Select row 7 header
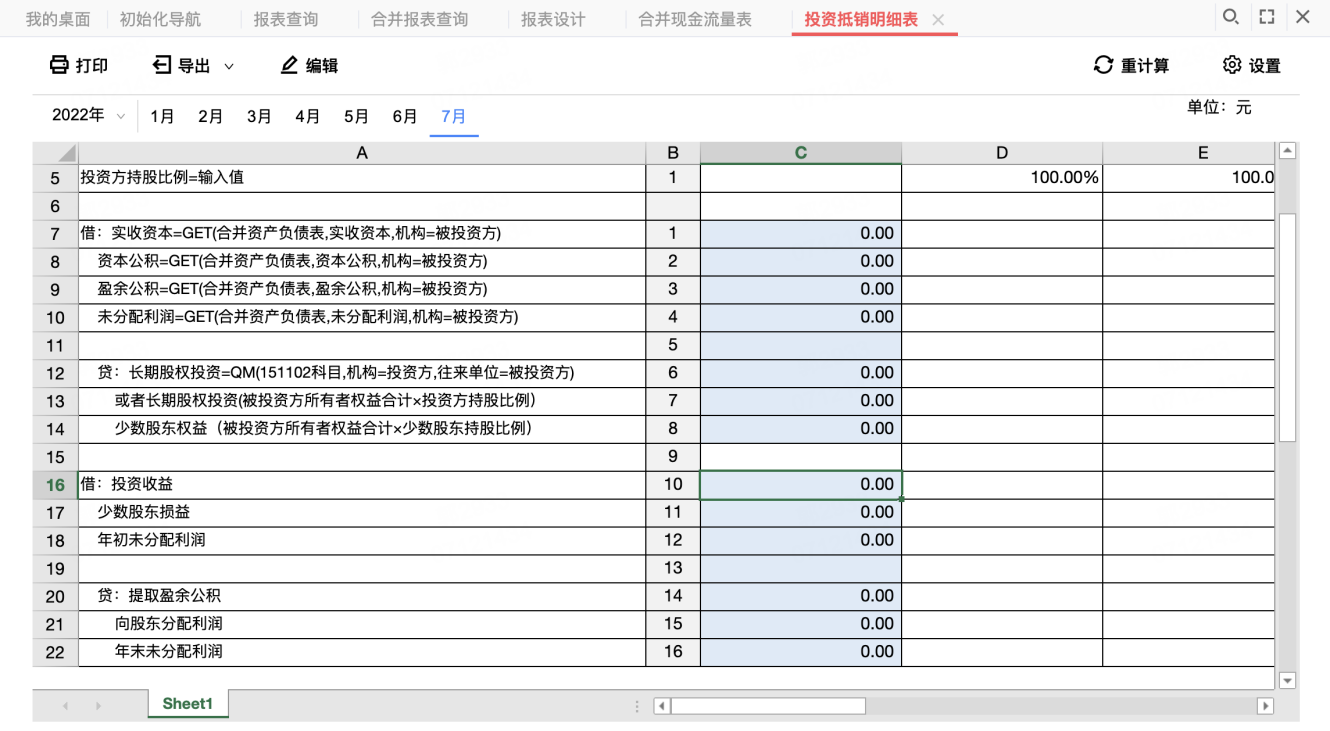Image resolution: width=1330 pixels, height=731 pixels. coord(55,234)
